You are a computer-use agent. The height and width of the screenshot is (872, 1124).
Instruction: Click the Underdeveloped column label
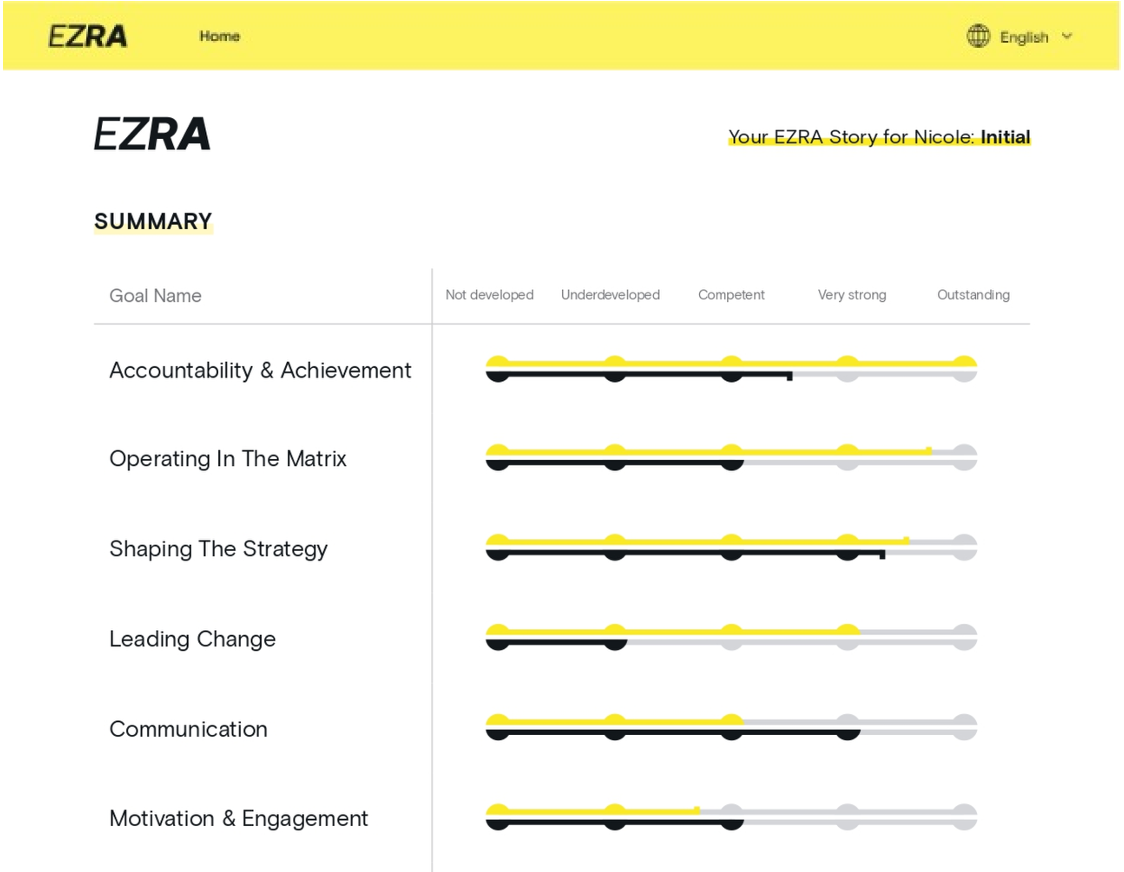610,295
